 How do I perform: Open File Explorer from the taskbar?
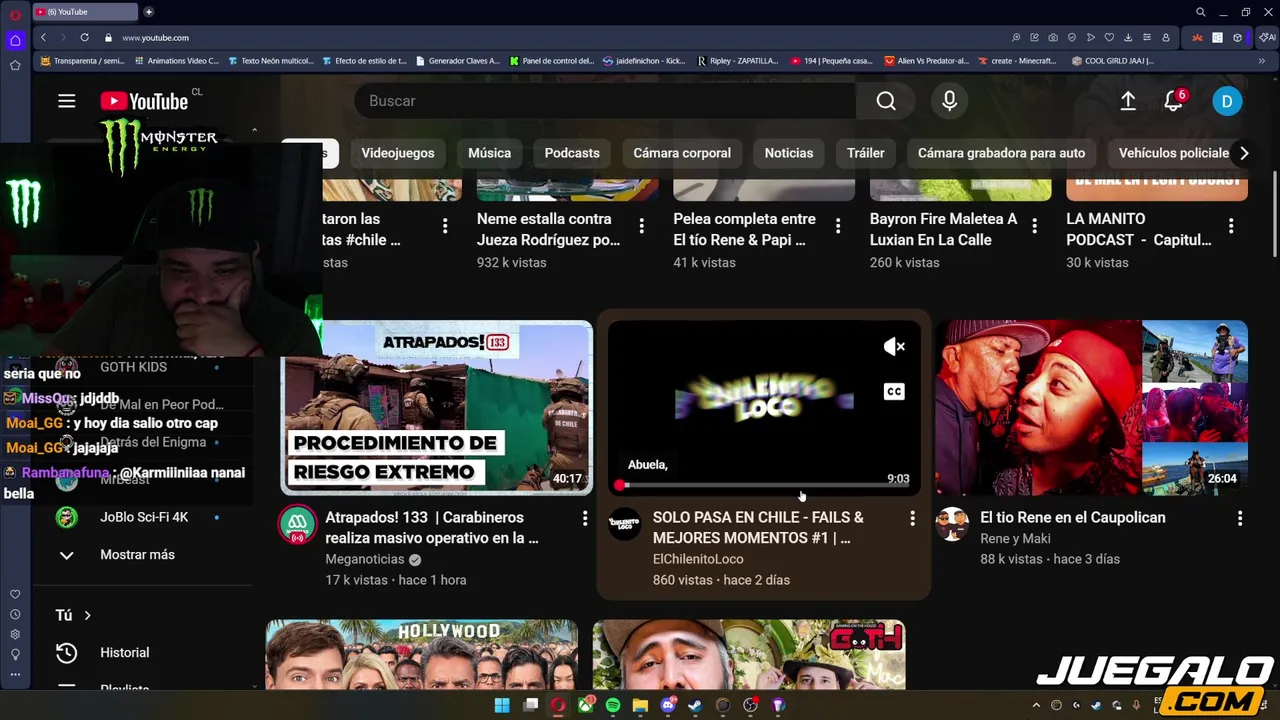tap(640, 705)
